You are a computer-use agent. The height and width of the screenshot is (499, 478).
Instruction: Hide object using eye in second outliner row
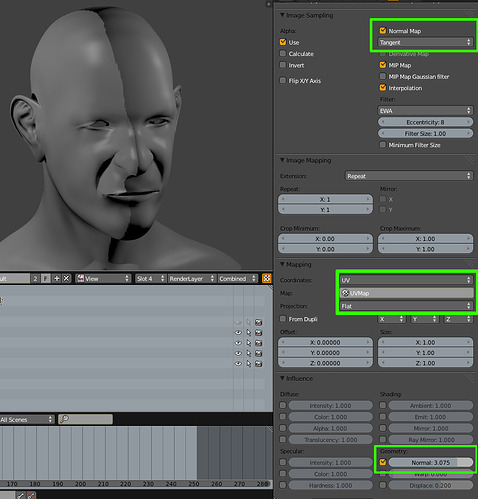pos(238,333)
